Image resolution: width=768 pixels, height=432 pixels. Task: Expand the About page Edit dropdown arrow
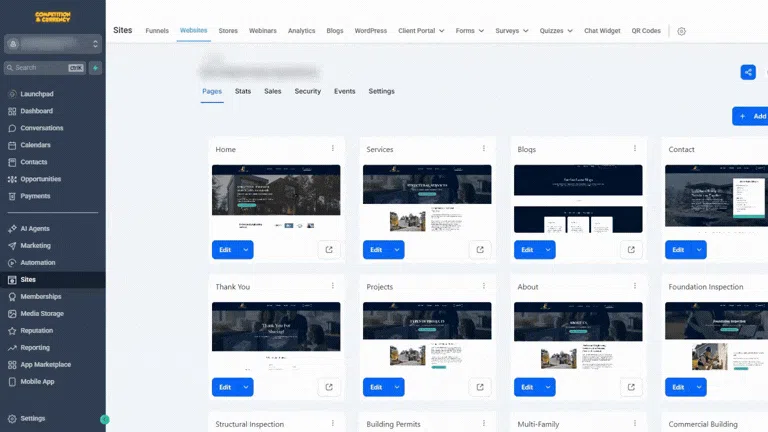click(548, 387)
